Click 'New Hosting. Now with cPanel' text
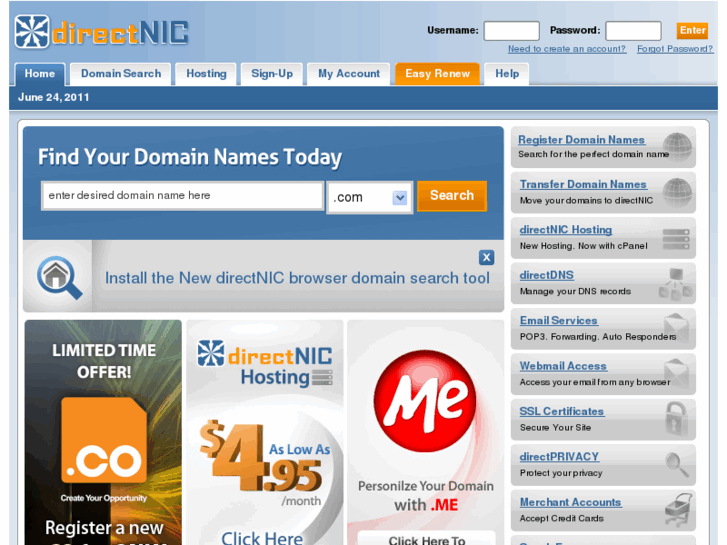Image resolution: width=727 pixels, height=545 pixels. (583, 246)
